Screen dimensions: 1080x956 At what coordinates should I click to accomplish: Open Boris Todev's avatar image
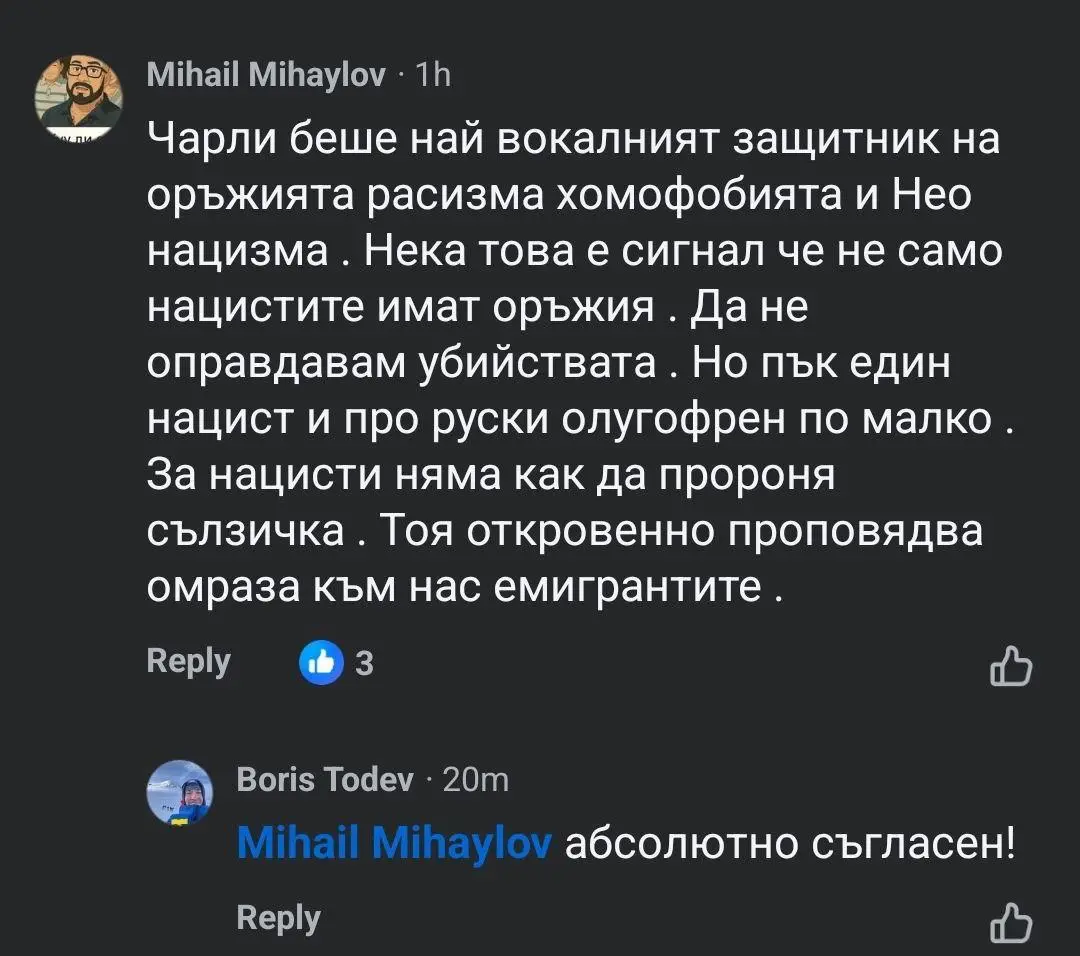click(x=180, y=790)
